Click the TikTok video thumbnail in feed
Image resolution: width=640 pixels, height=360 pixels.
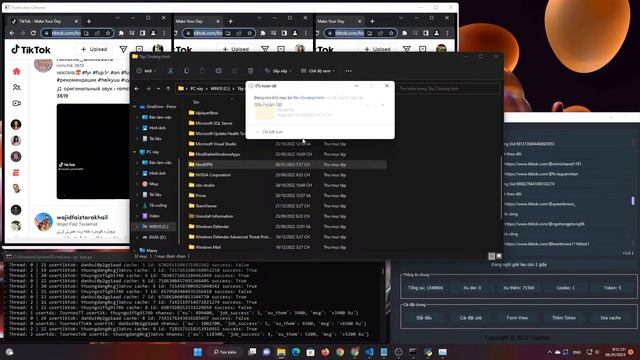[93, 151]
